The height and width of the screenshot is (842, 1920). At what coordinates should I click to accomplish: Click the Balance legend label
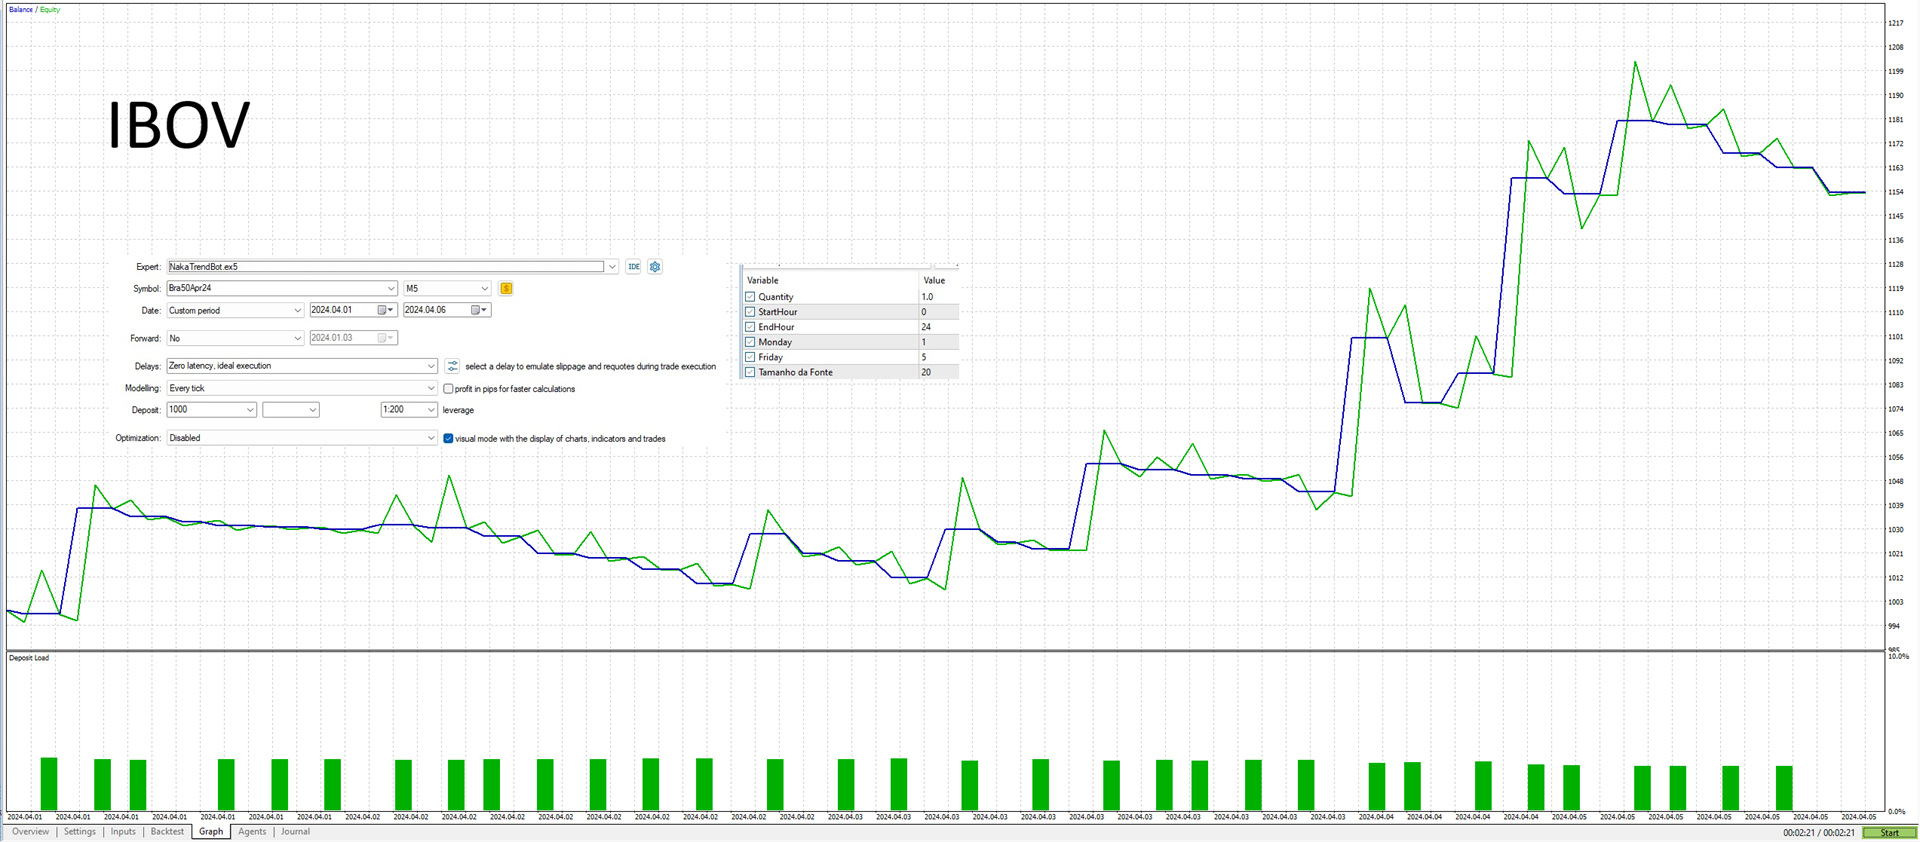point(20,10)
